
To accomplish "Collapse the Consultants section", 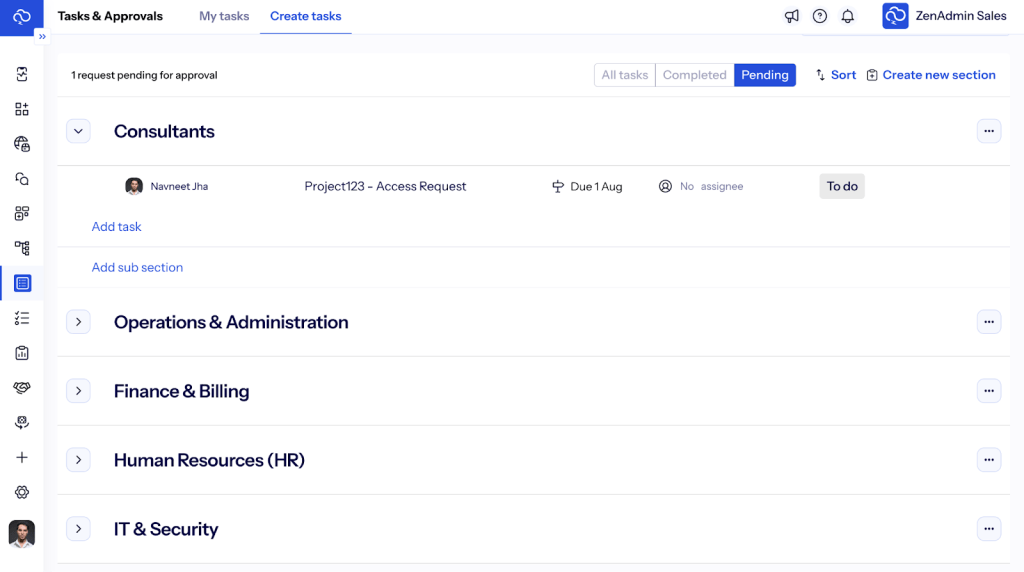I will pos(78,131).
